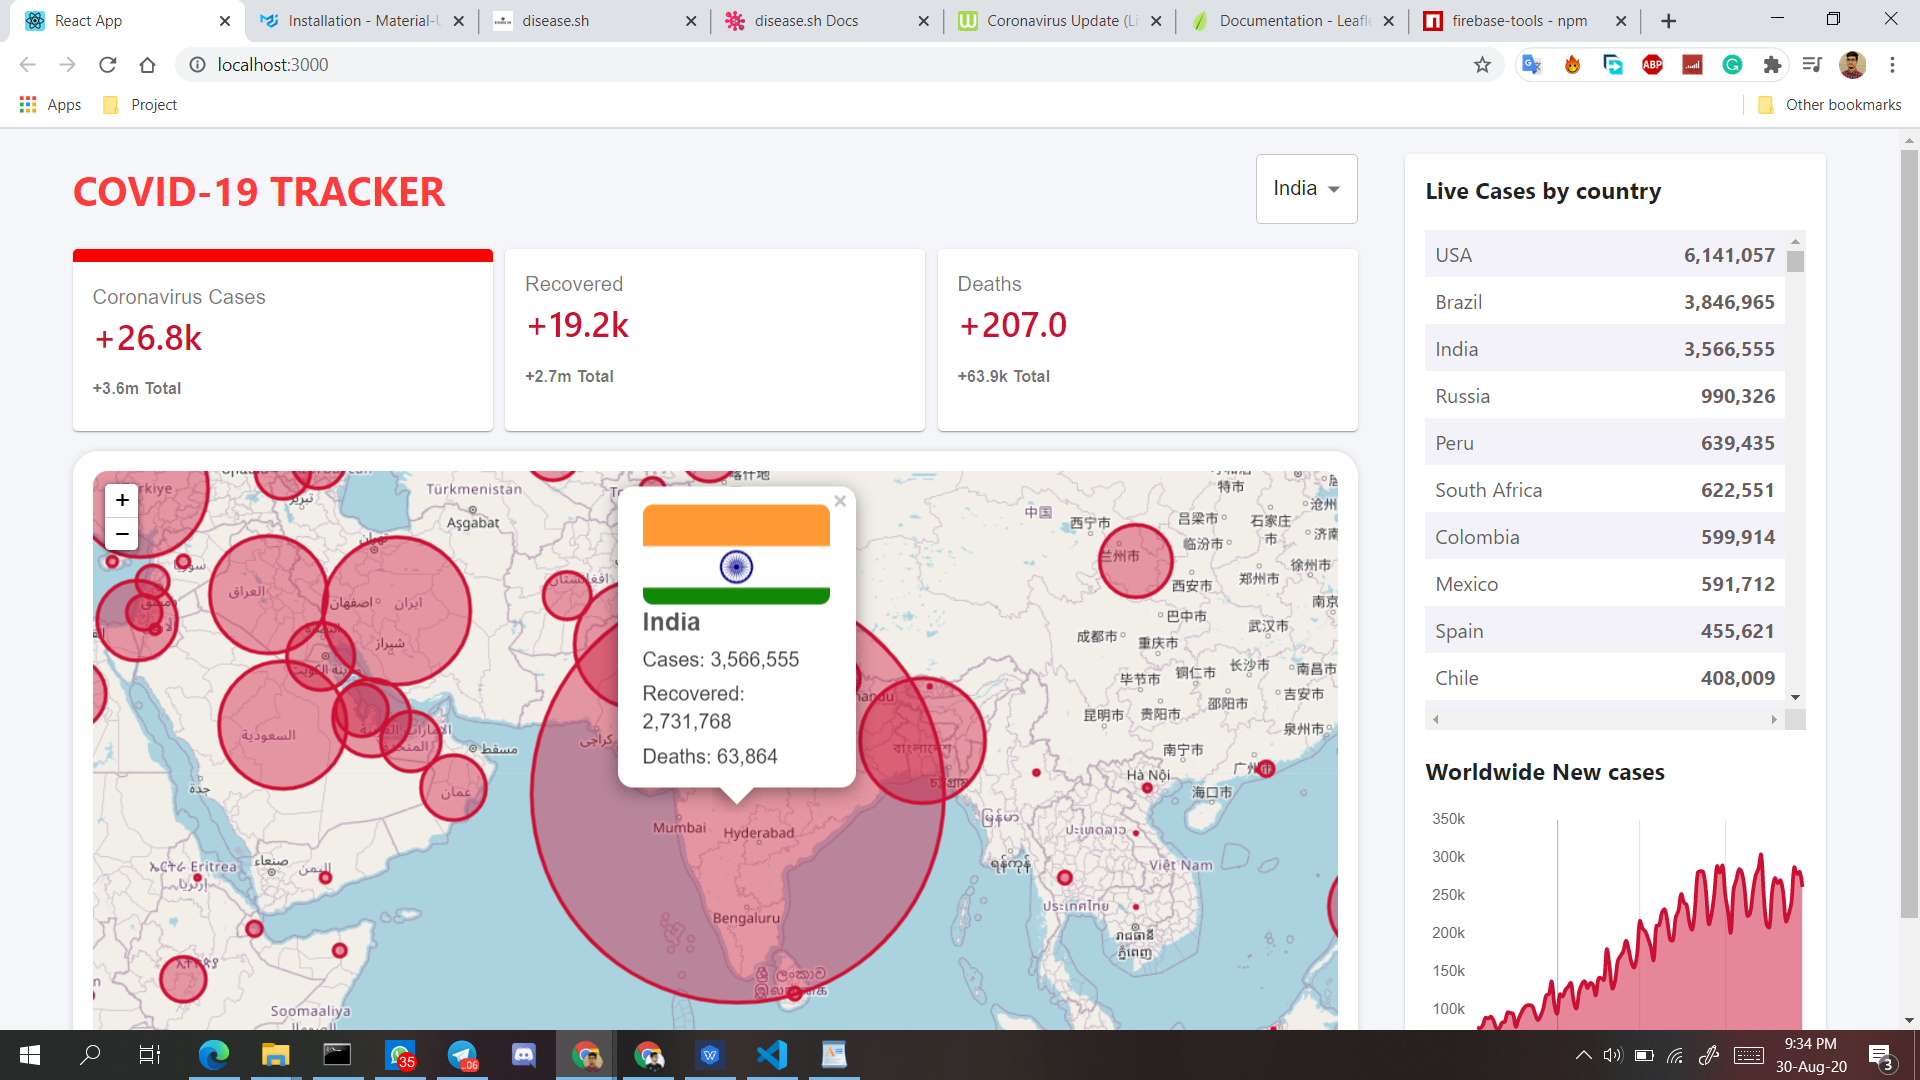Go to the browser home page

(x=148, y=65)
